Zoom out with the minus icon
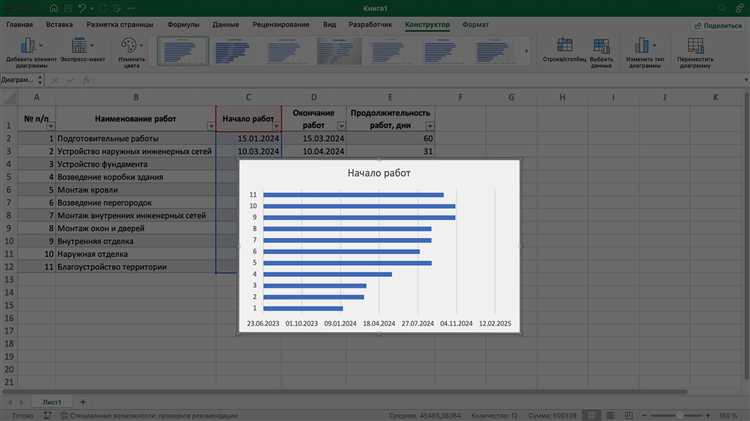This screenshot has height=421, width=750. (x=644, y=415)
